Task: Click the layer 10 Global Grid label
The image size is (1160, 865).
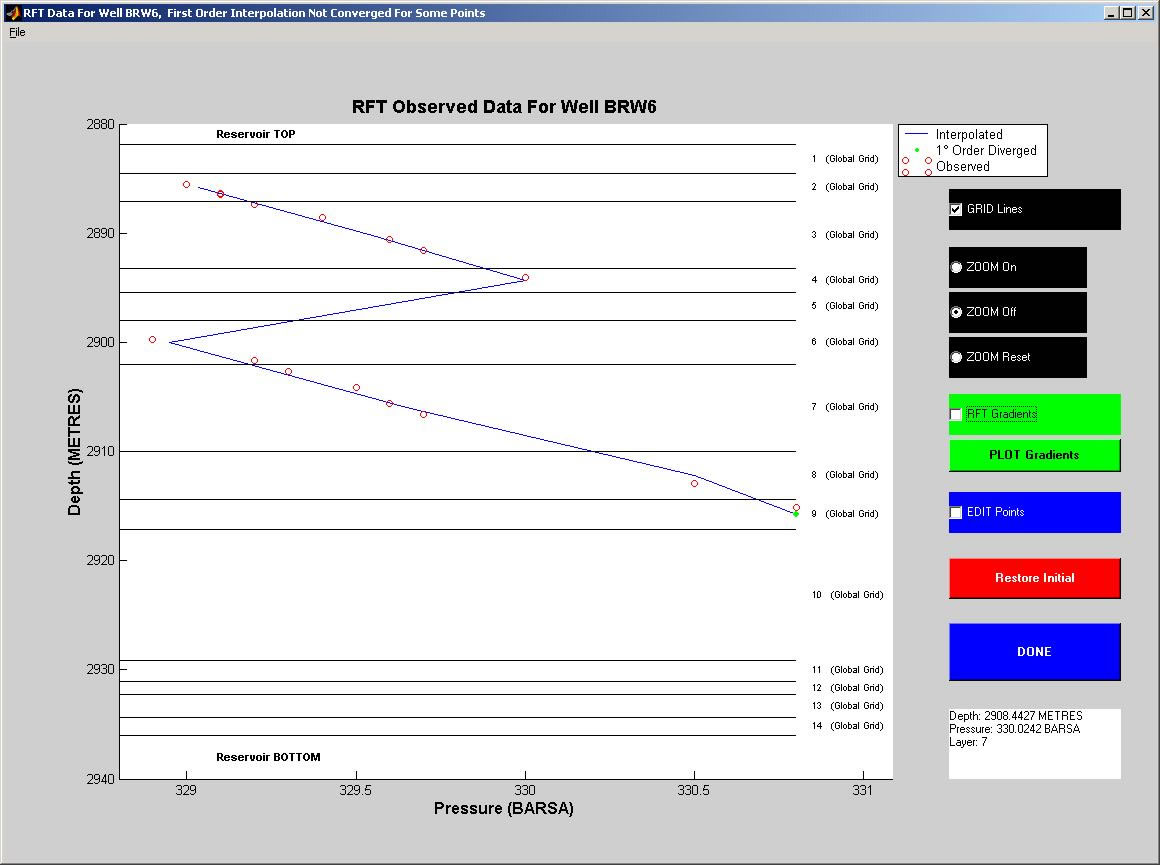Action: [x=847, y=595]
